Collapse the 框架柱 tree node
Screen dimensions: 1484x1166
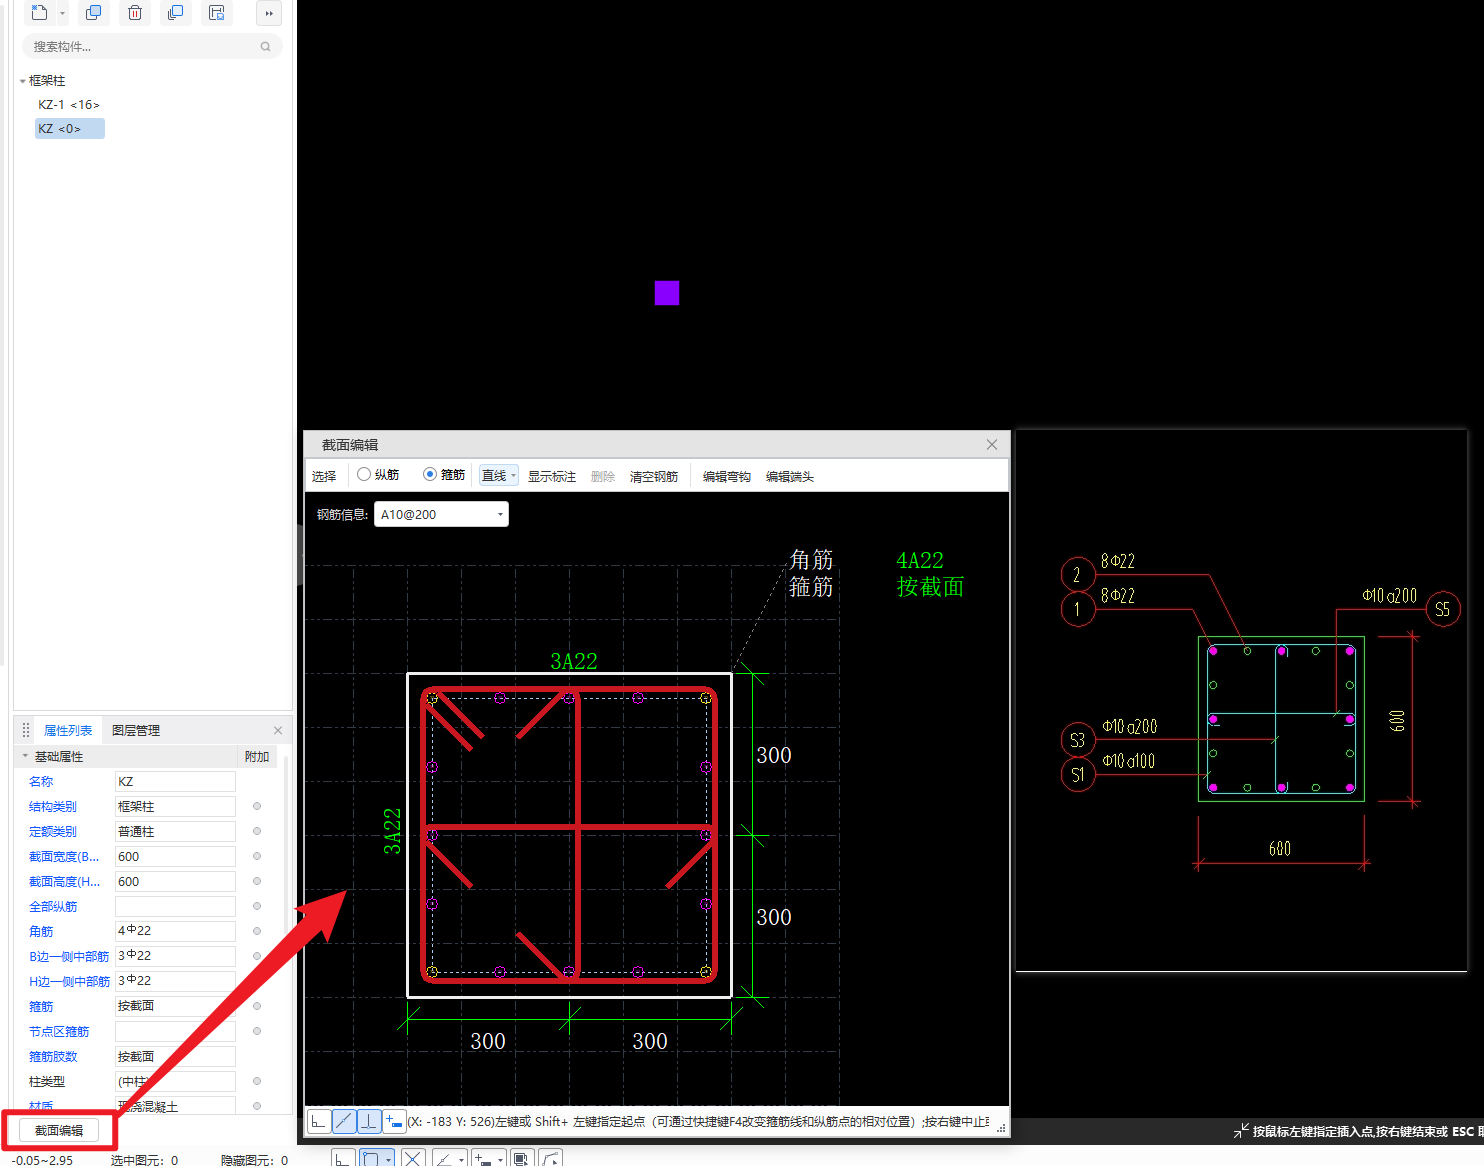22,81
